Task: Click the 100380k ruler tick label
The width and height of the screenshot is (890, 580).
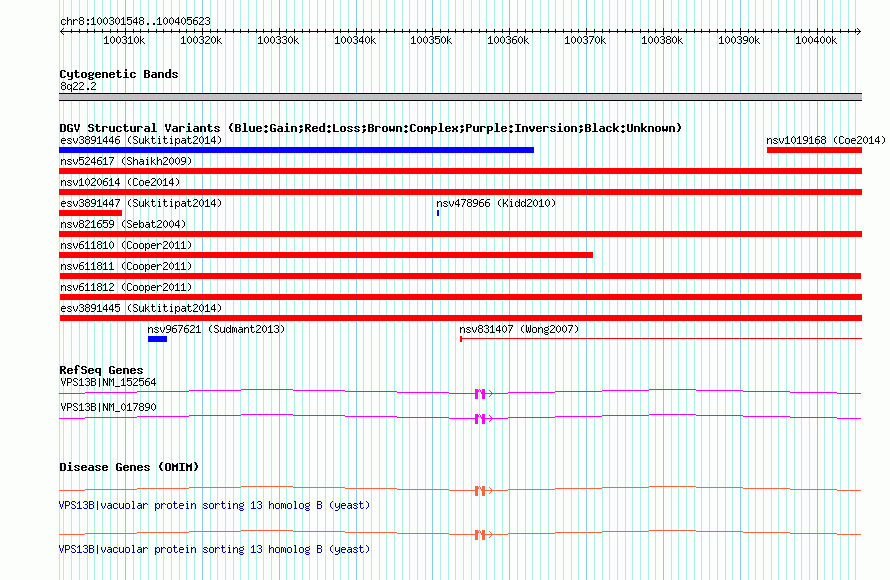Action: point(662,40)
